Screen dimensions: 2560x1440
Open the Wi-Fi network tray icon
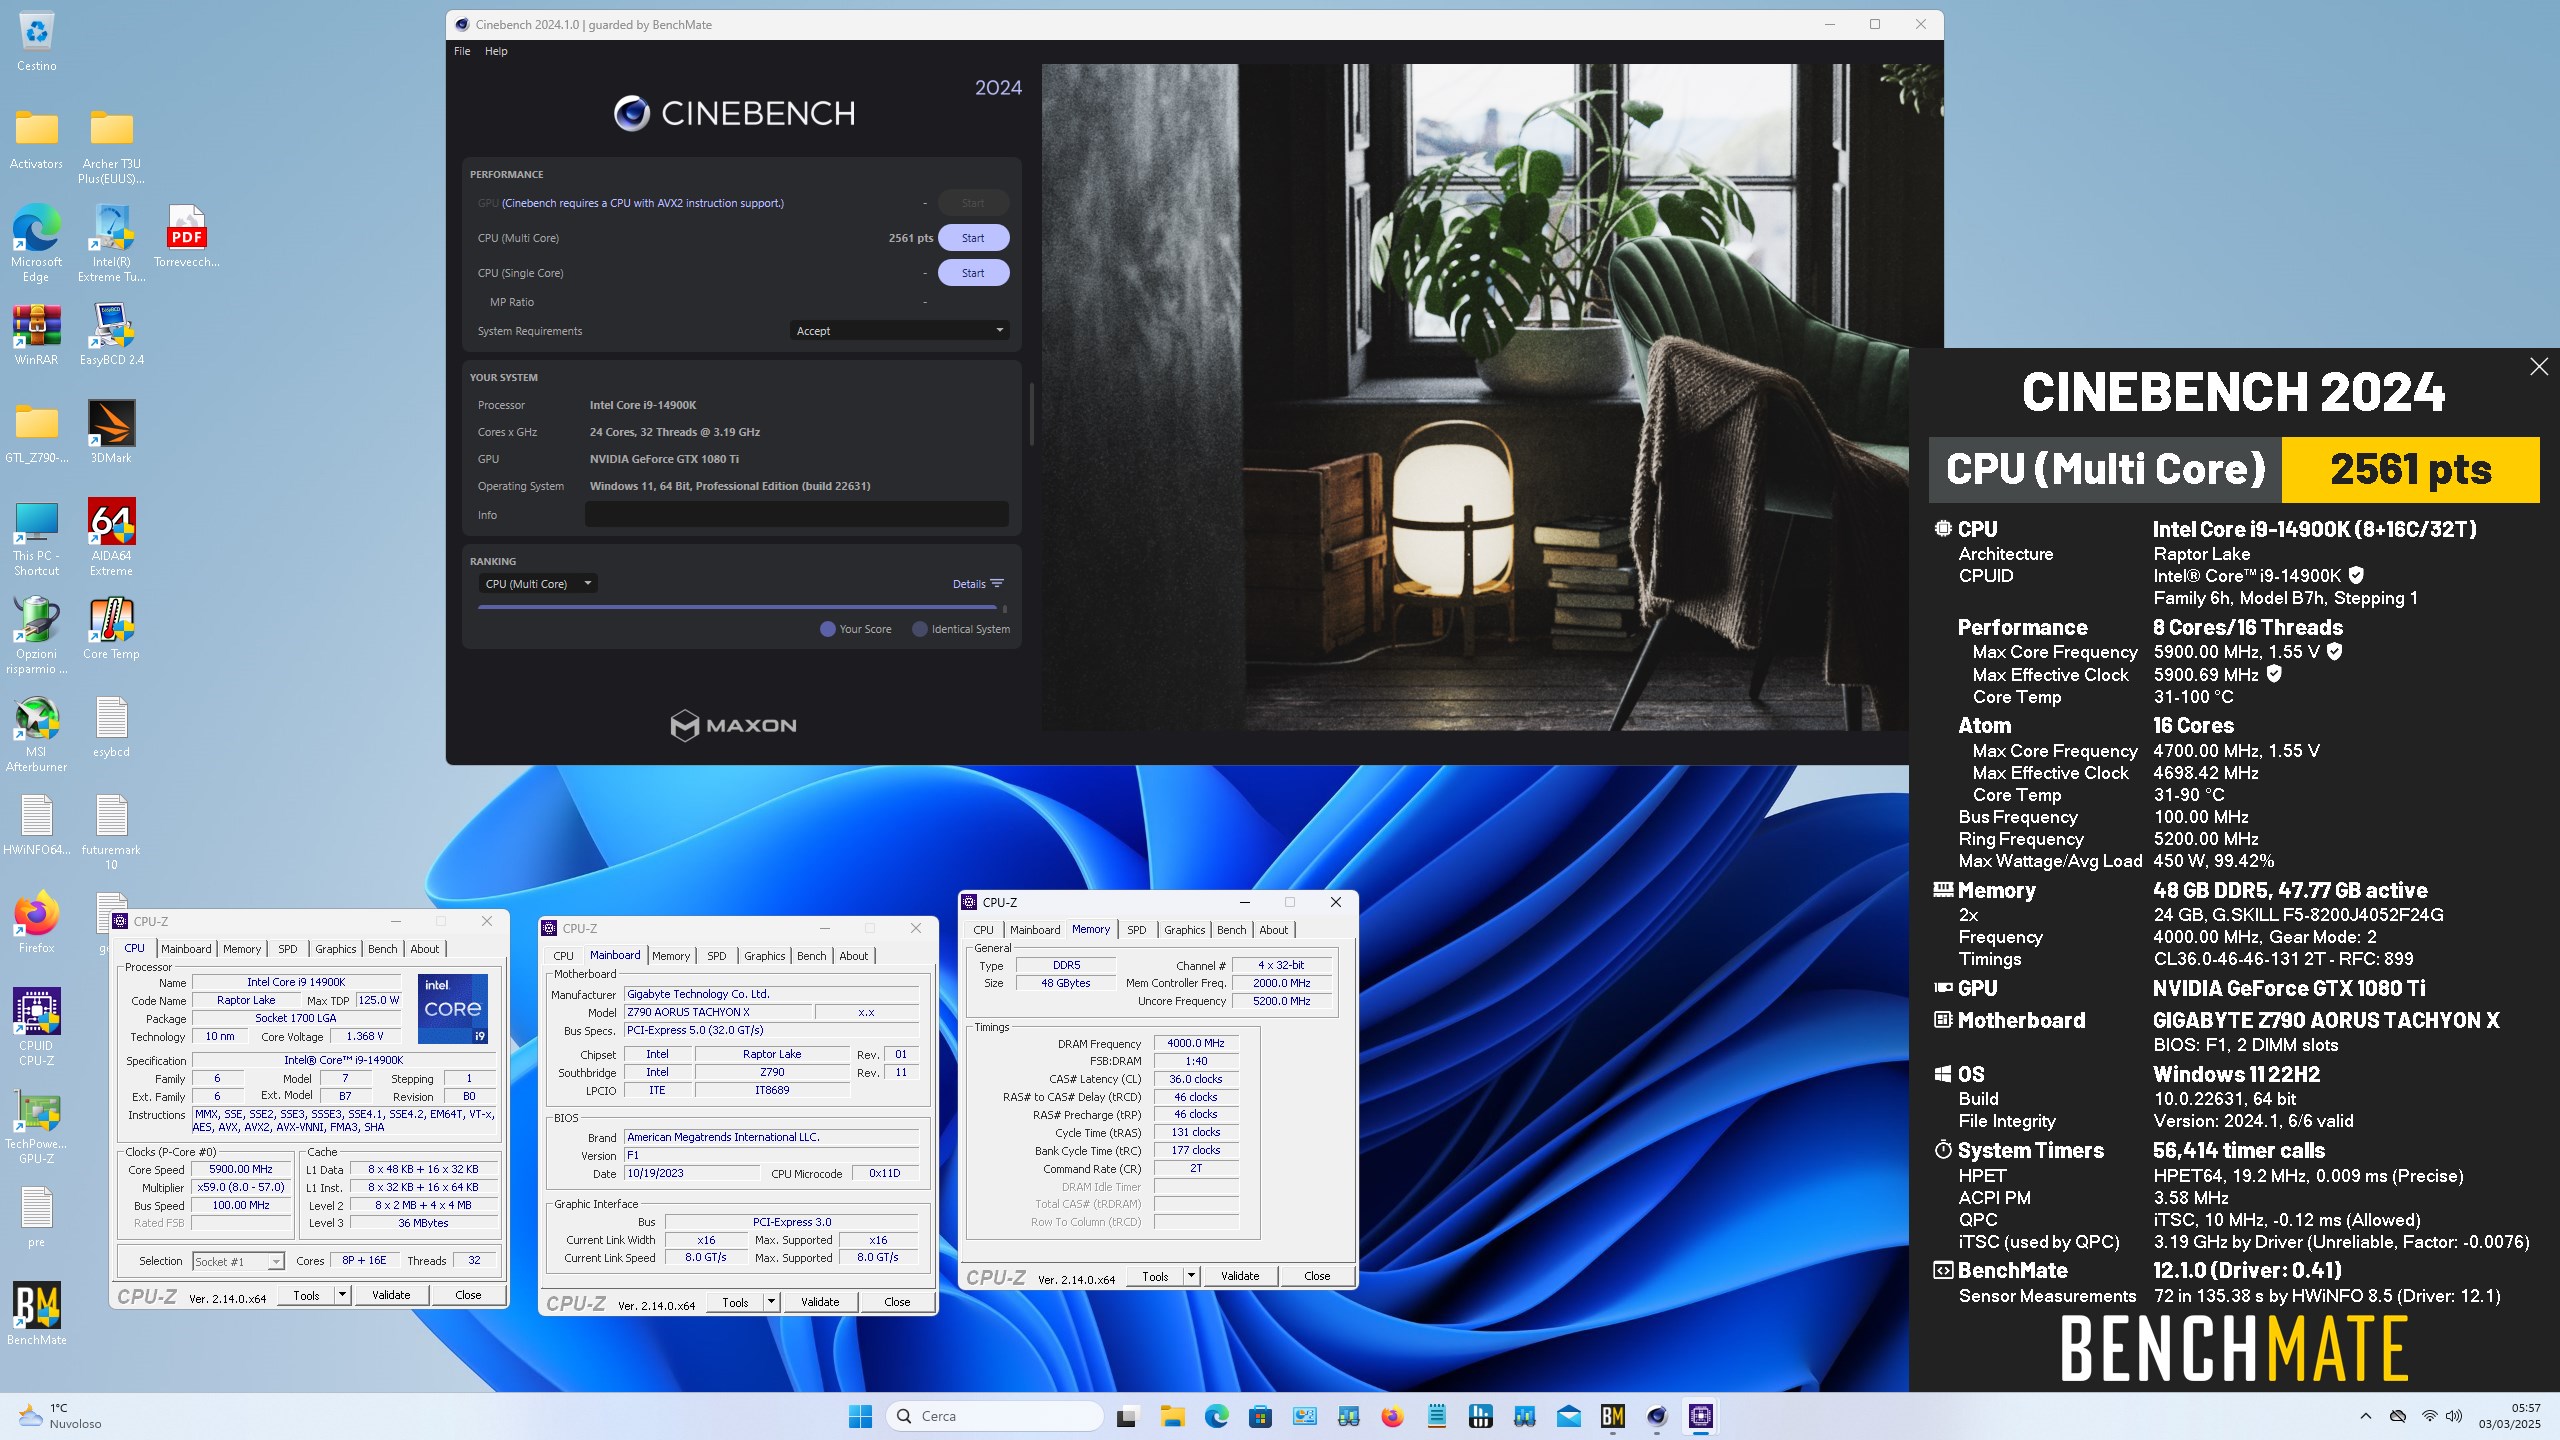point(2429,1416)
